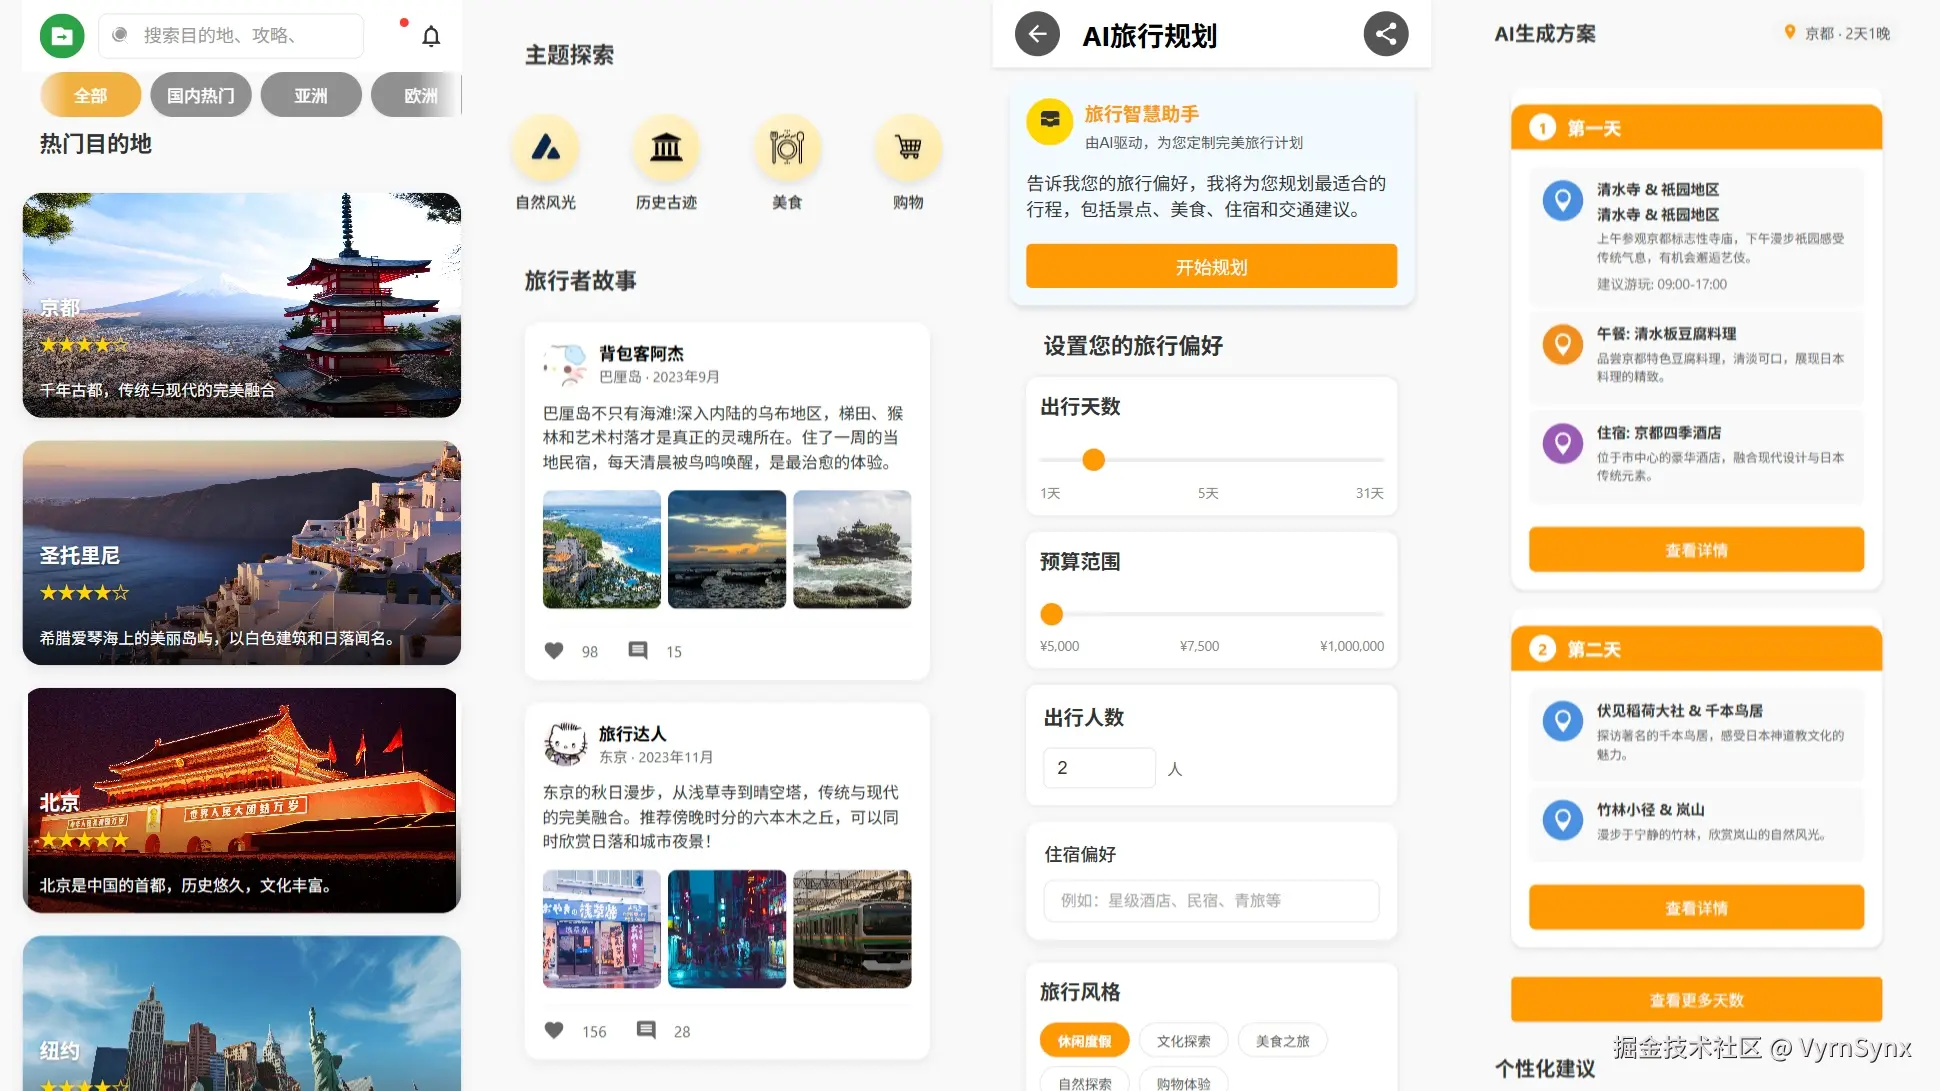The height and width of the screenshot is (1091, 1940).
Task: Open the 自然风光 theme icon
Action: 545,149
